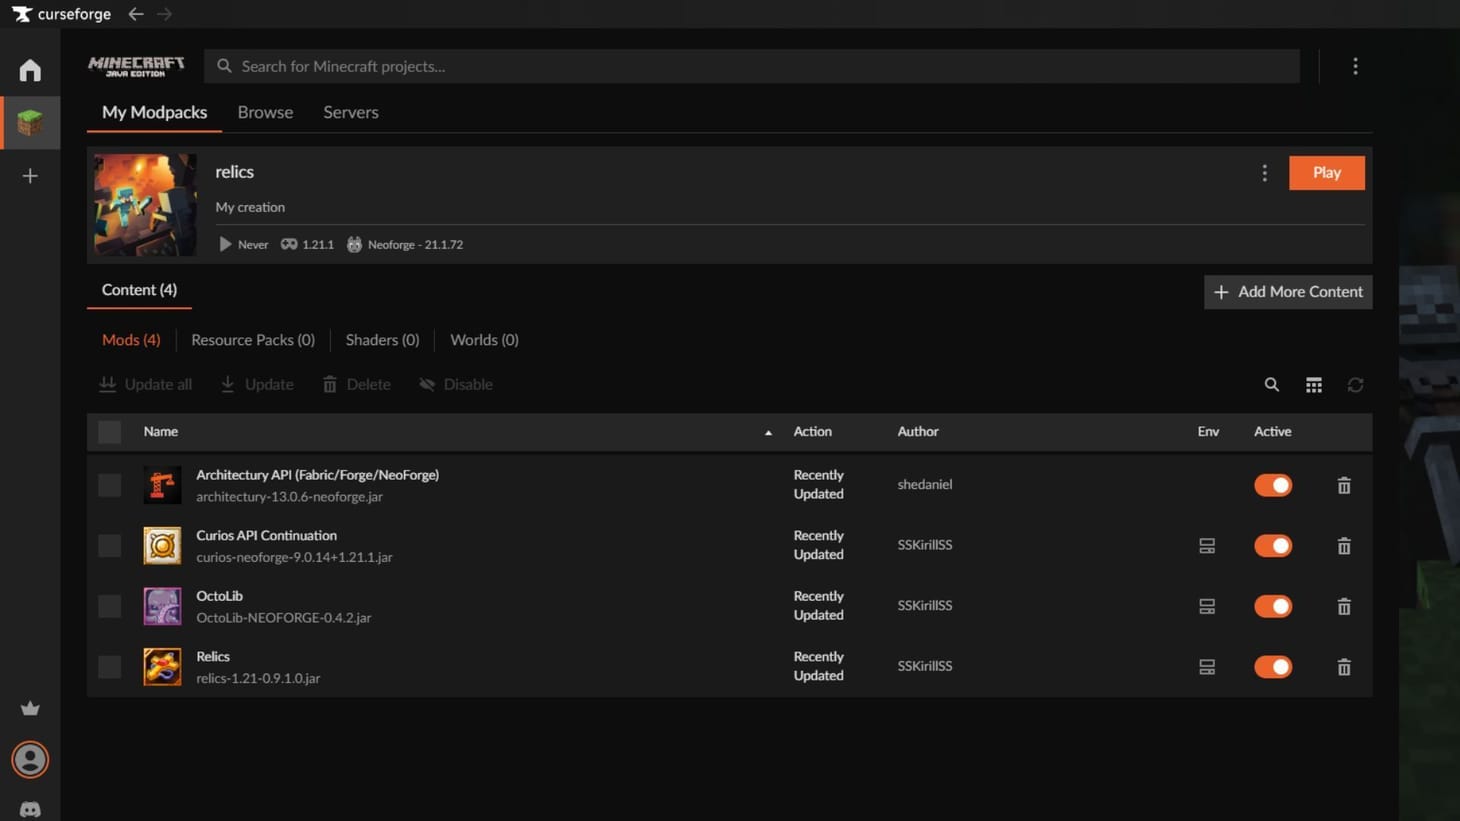Open the Resource Packs tab

(253, 340)
